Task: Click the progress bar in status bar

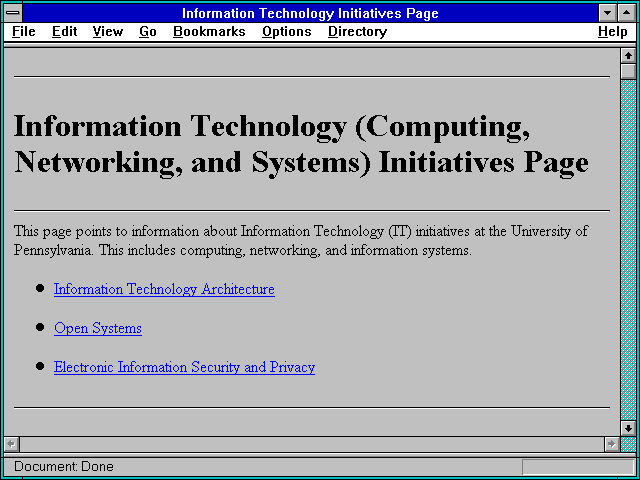Action: coord(578,466)
